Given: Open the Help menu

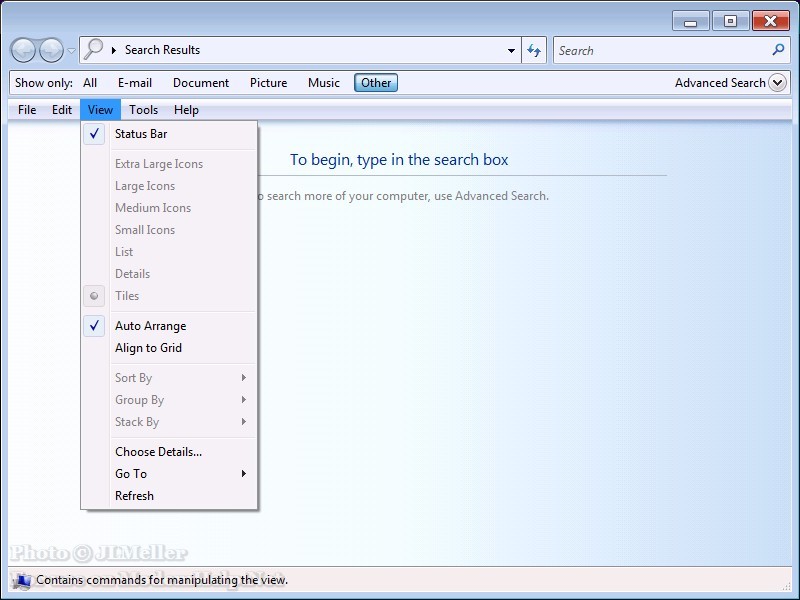Looking at the screenshot, I should tap(186, 110).
